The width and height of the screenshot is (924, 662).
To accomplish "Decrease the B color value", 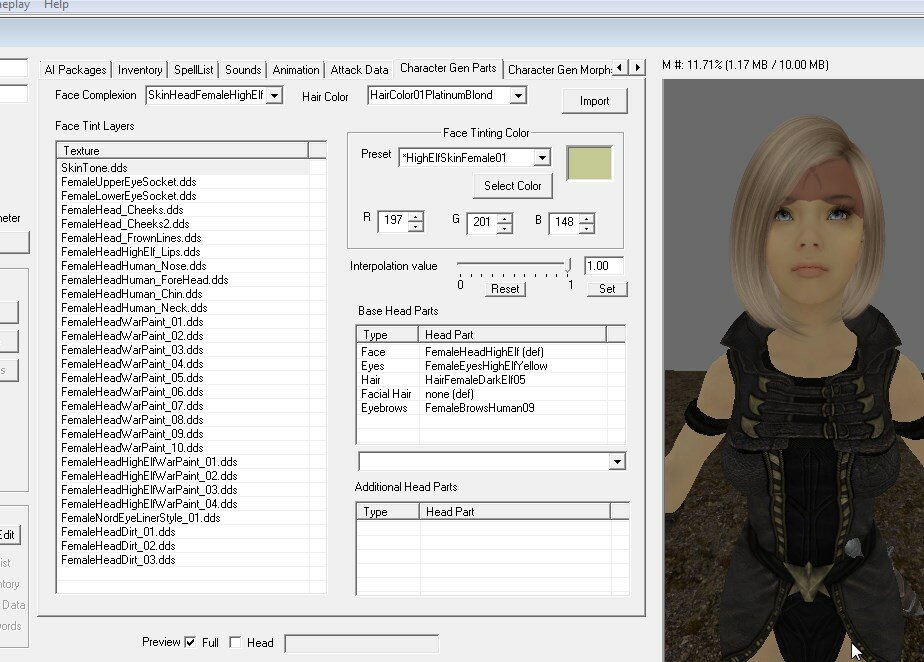I will click(x=587, y=228).
